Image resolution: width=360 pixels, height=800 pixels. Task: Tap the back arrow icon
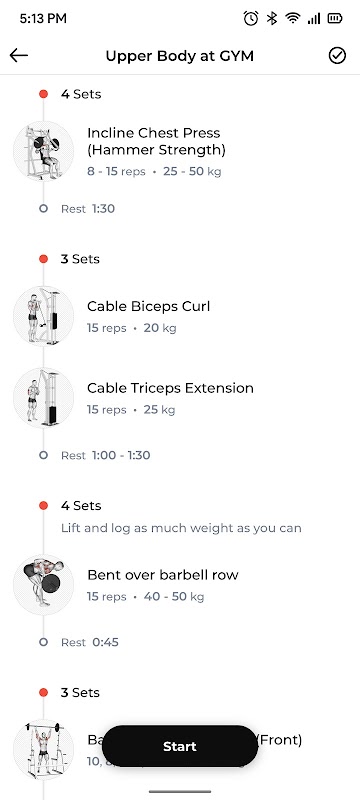19,55
